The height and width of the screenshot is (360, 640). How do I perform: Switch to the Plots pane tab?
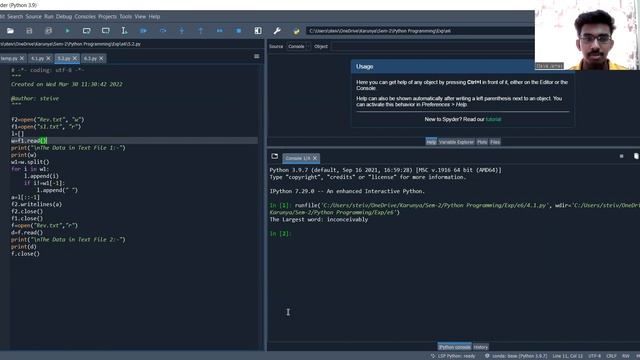click(482, 142)
